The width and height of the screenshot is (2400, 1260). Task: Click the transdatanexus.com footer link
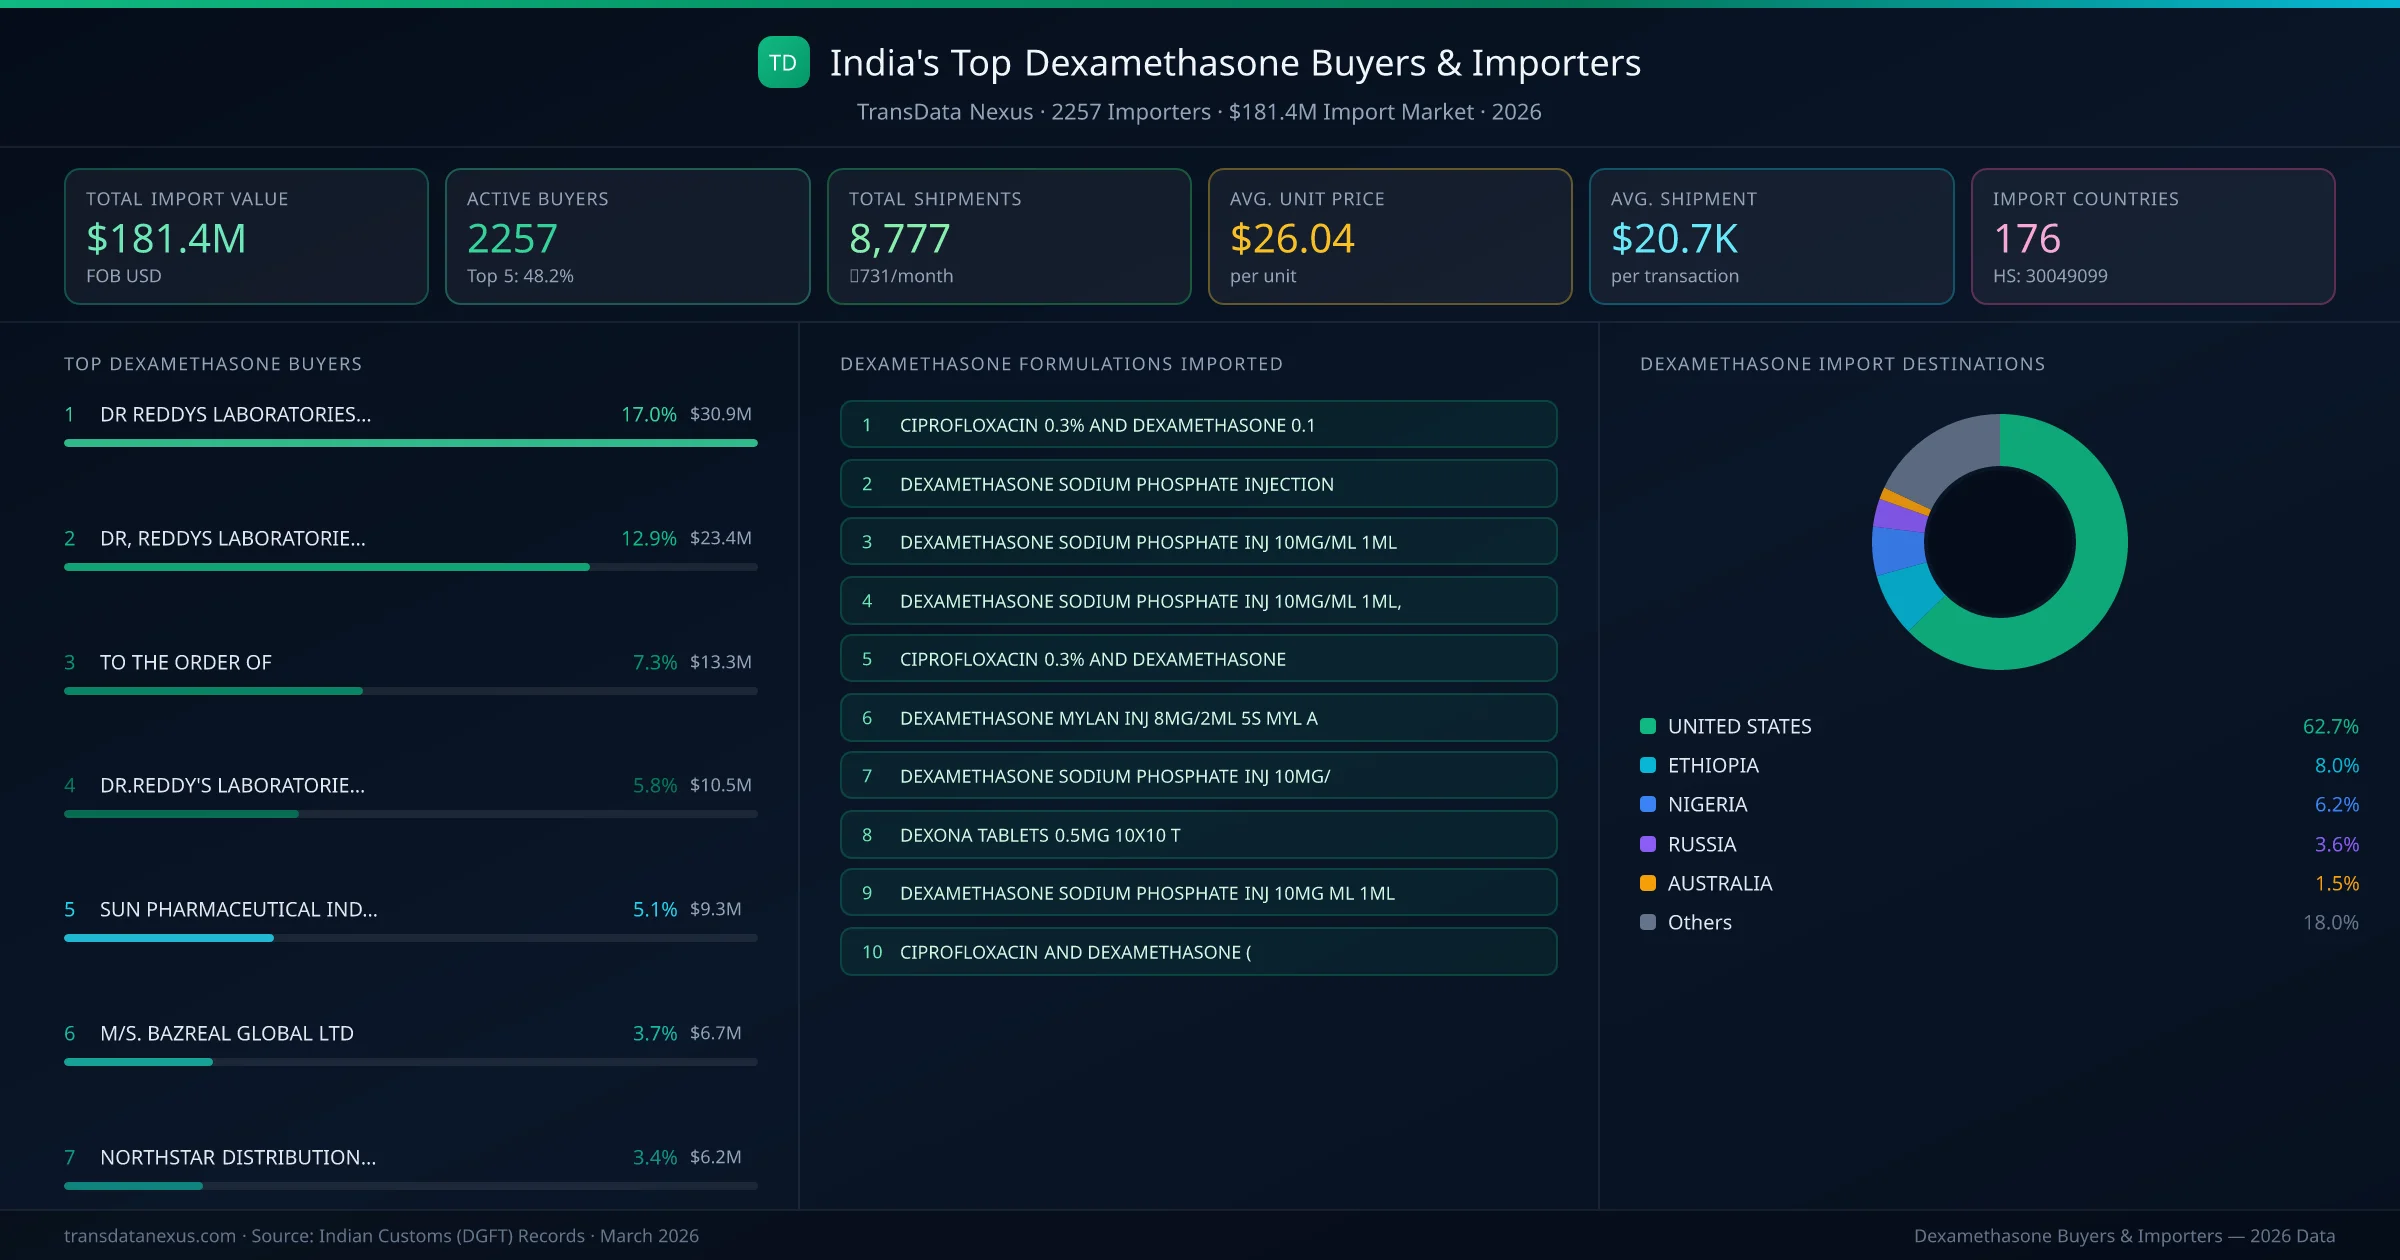click(x=147, y=1236)
